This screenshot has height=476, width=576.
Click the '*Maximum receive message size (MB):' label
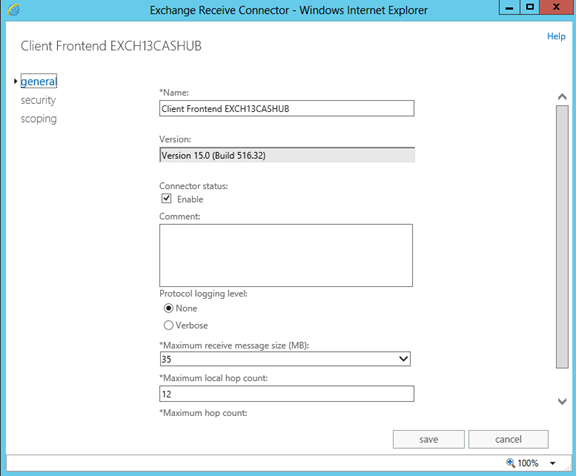[234, 346]
